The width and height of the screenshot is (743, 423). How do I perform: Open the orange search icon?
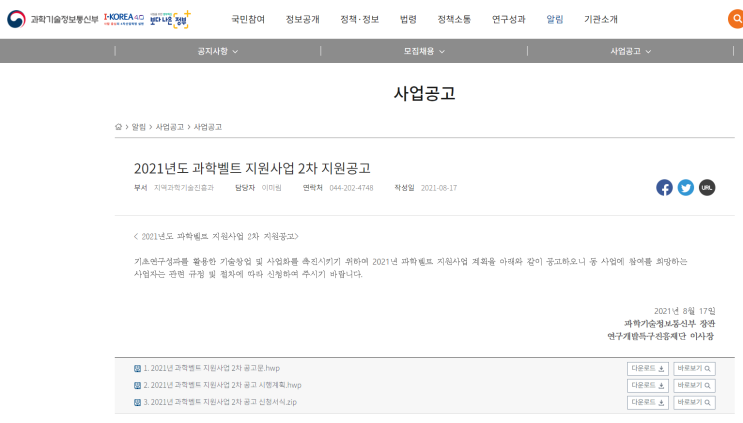736,19
